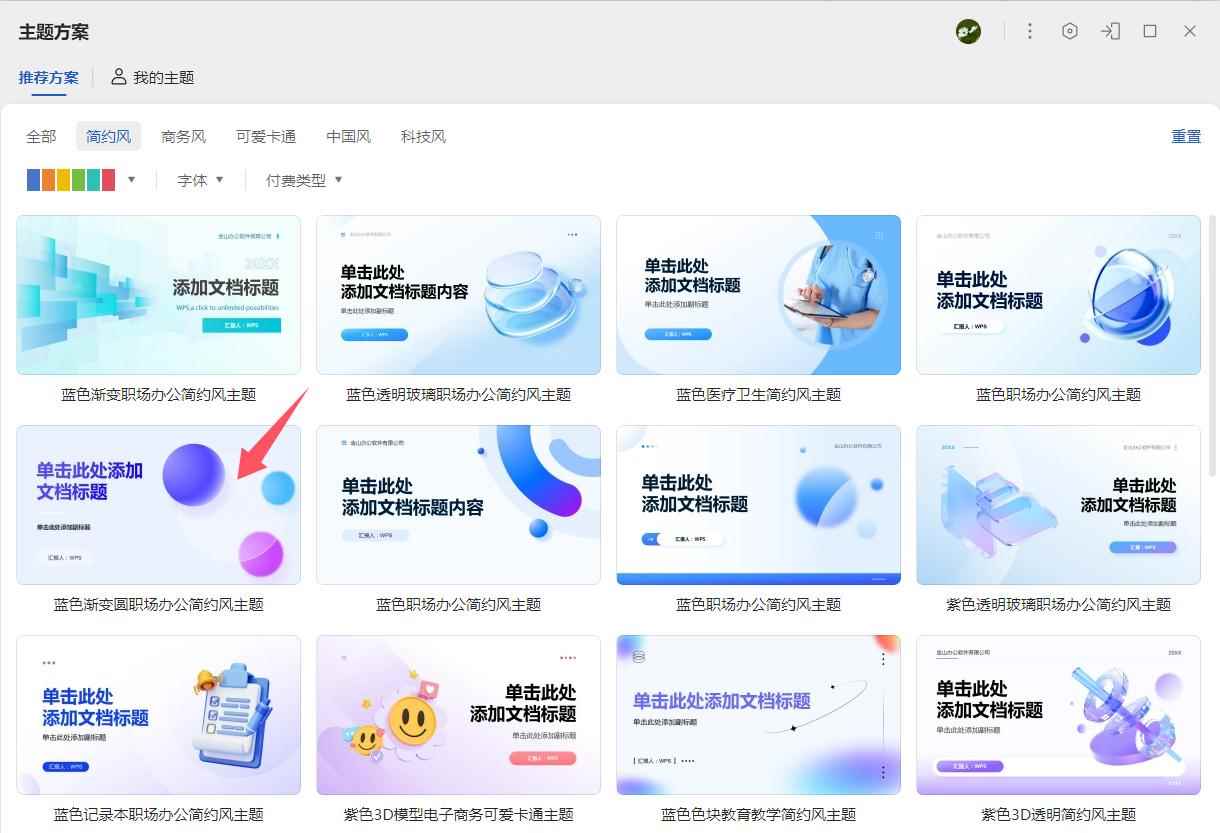Open the three-dot more options menu
Viewport: 1220px width, 833px height.
pyautogui.click(x=1030, y=32)
